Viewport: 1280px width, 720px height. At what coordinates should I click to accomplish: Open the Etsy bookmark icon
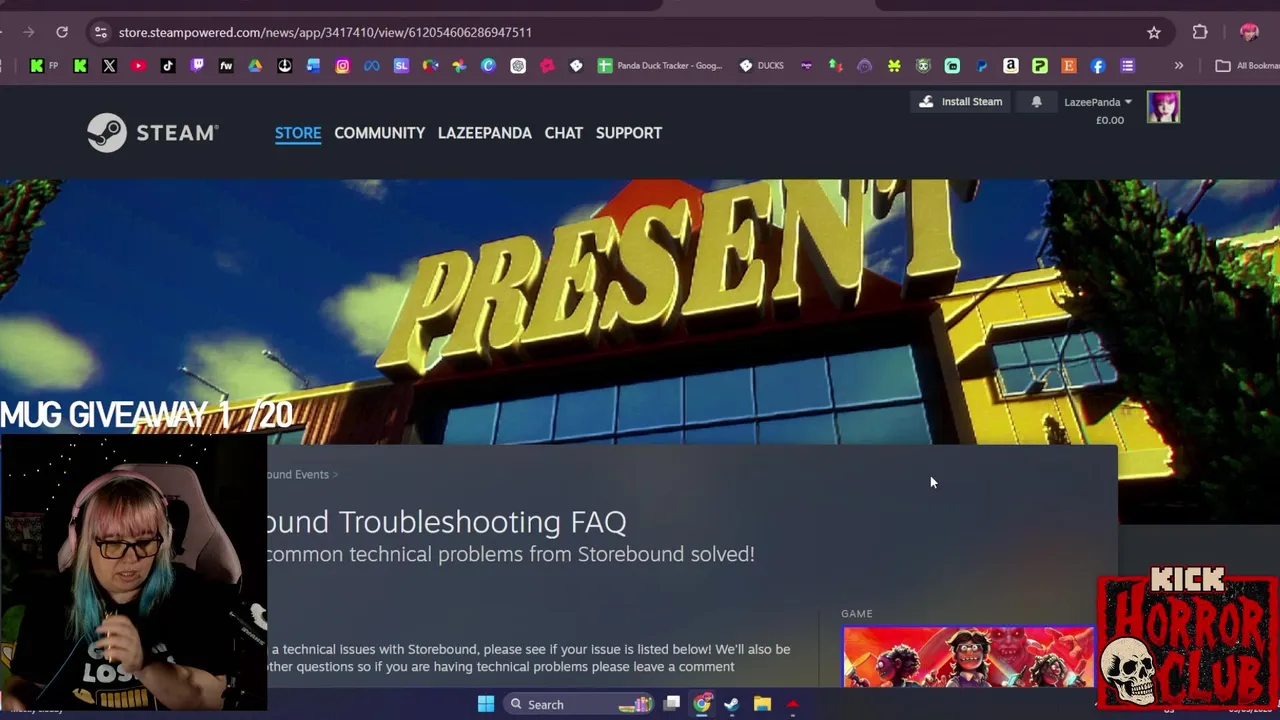click(1069, 66)
